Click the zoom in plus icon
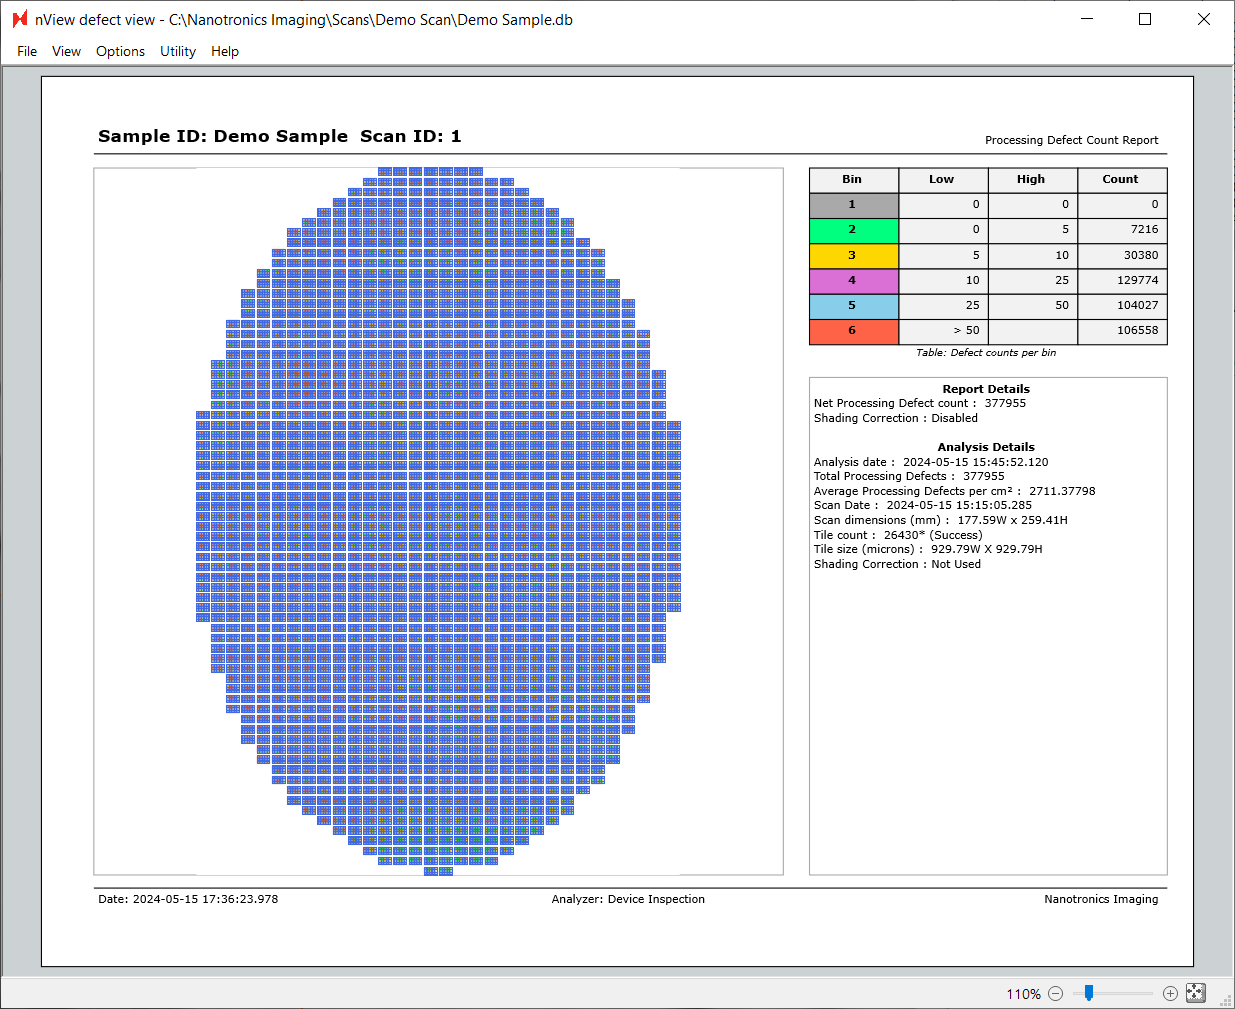 [x=1170, y=994]
